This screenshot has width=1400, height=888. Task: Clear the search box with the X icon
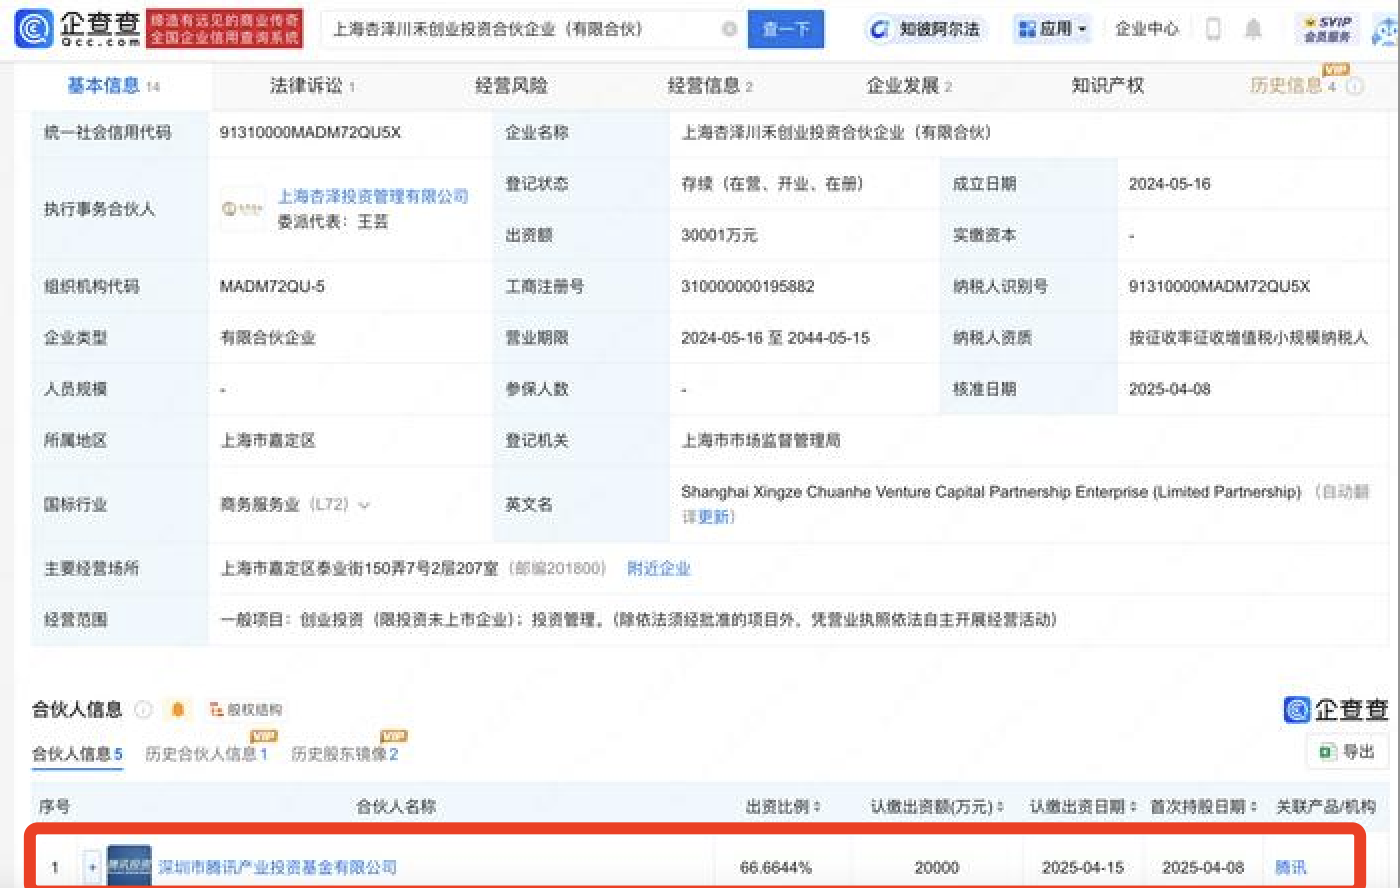click(730, 29)
